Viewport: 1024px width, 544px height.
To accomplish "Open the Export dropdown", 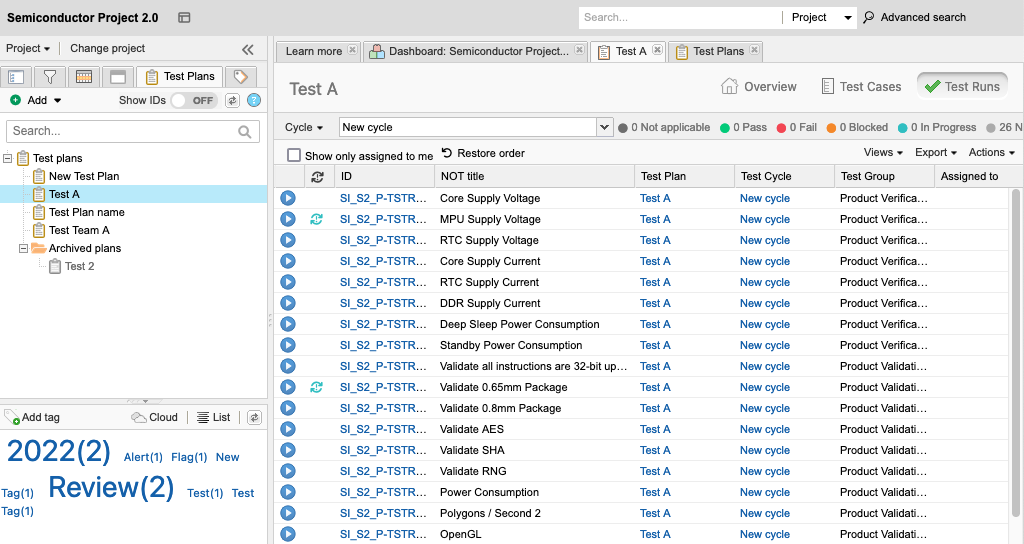I will point(935,152).
